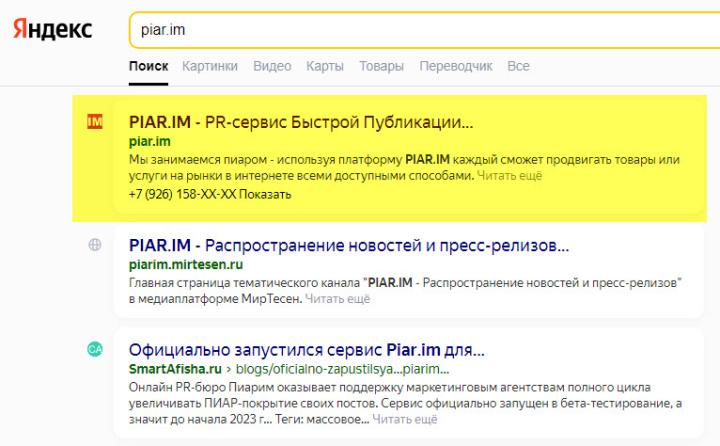Expand Читать ещё in МирТесен snippet
The height and width of the screenshot is (446, 720).
[x=338, y=299]
